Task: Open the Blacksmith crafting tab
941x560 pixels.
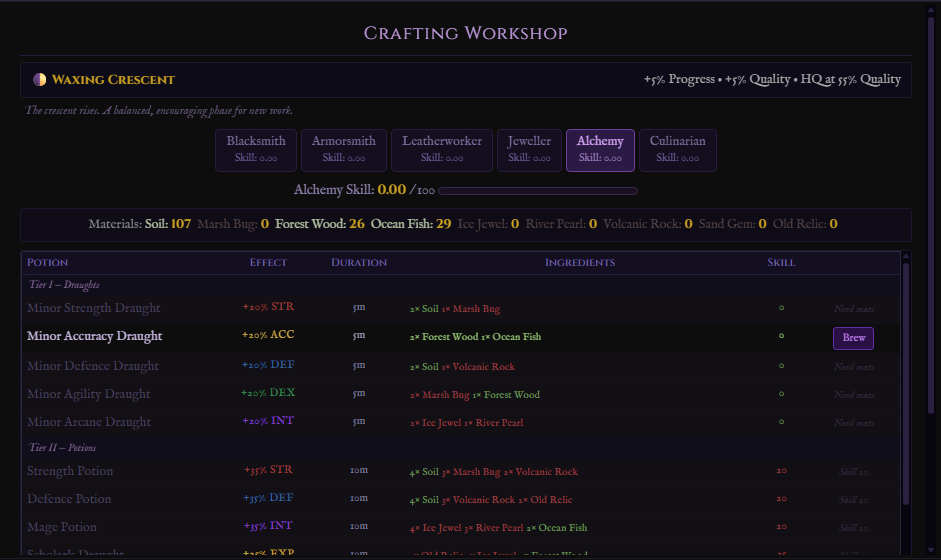Action: coord(256,150)
